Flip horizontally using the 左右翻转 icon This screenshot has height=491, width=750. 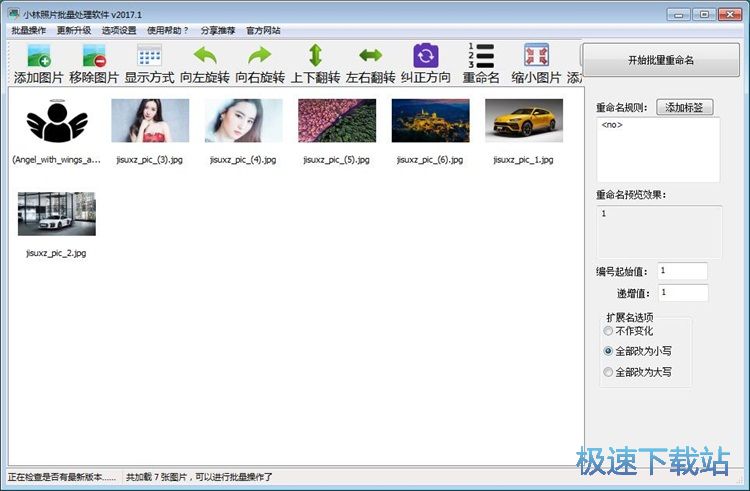(x=370, y=56)
